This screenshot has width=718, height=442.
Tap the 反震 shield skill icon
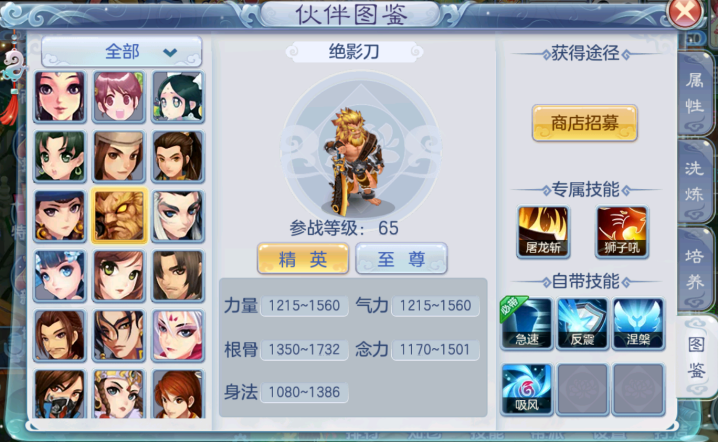click(582, 324)
